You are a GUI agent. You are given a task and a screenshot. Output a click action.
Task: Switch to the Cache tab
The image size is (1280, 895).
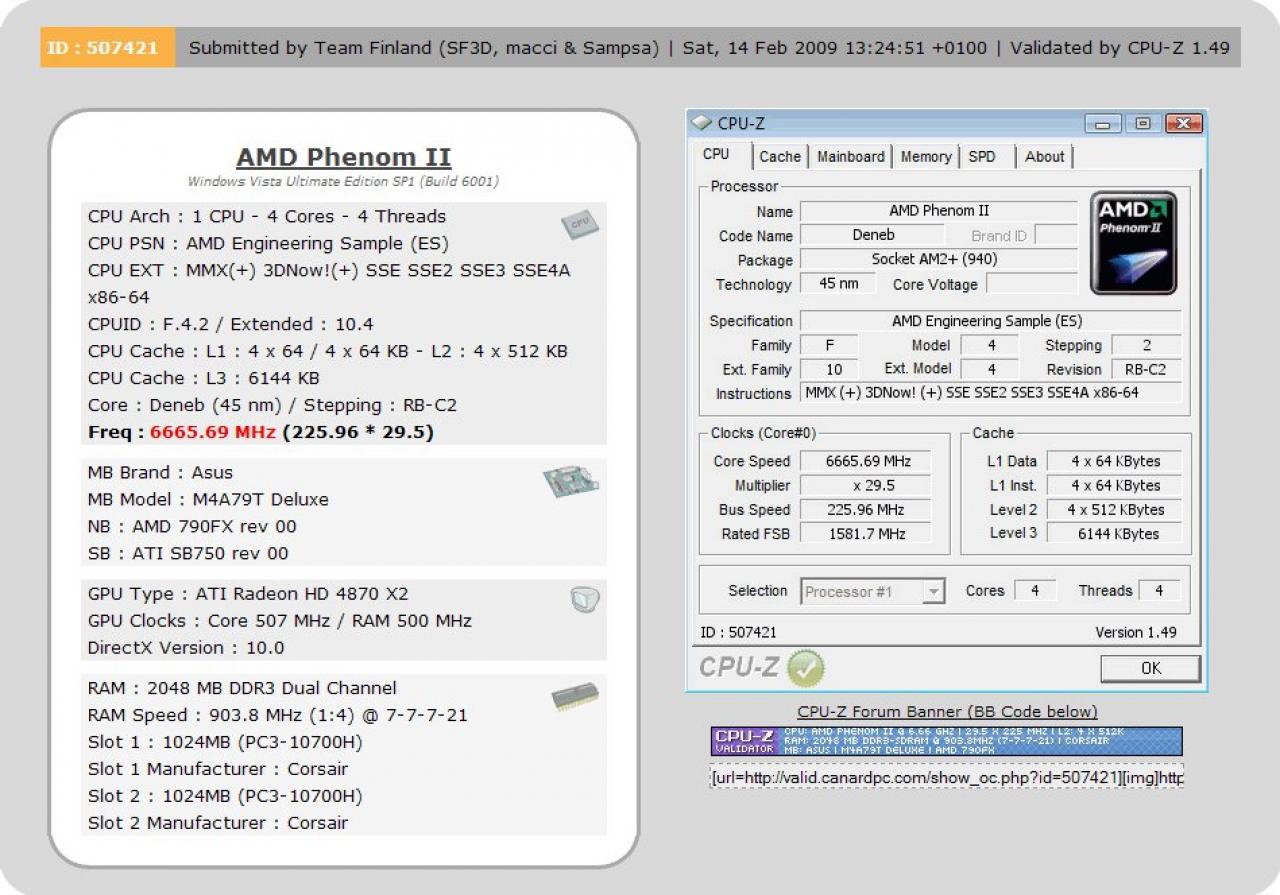779,157
